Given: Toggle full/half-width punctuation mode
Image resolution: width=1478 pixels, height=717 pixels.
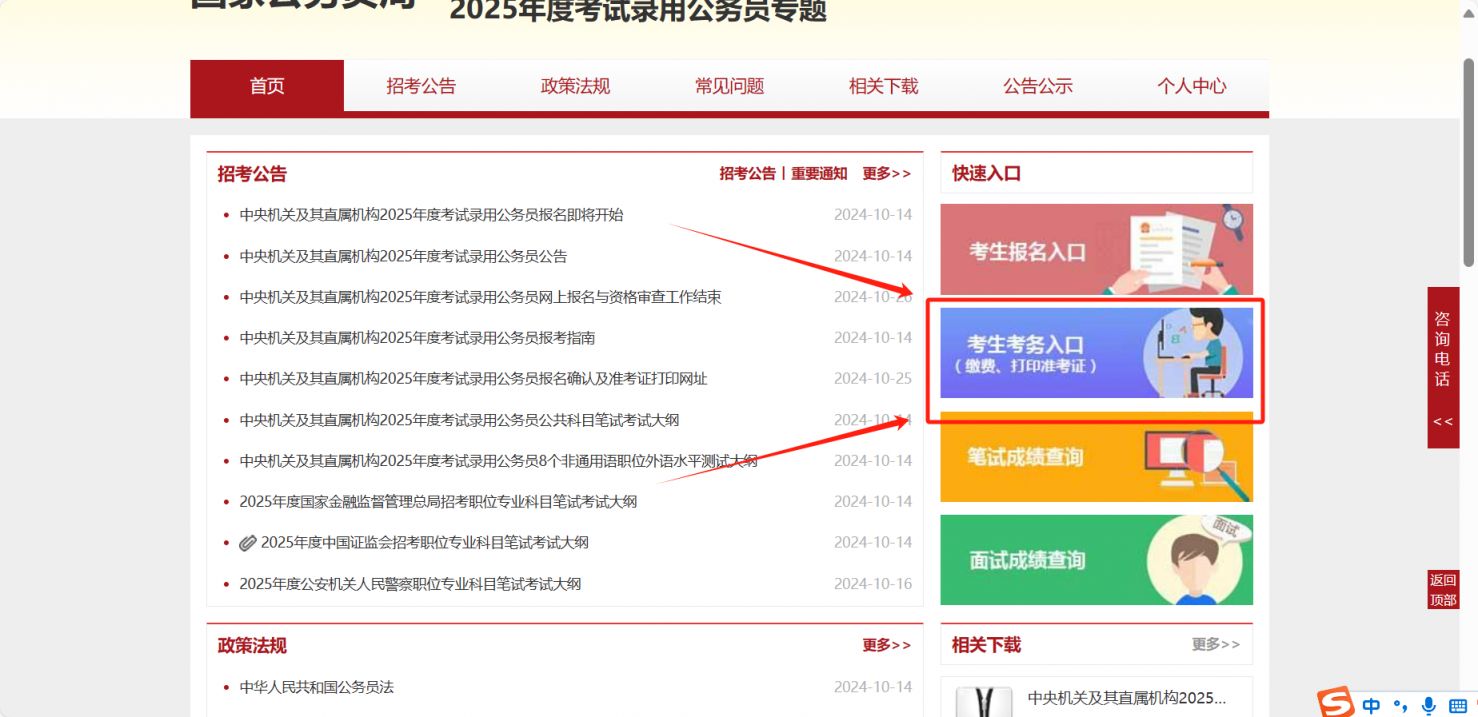Looking at the screenshot, I should click(1399, 703).
